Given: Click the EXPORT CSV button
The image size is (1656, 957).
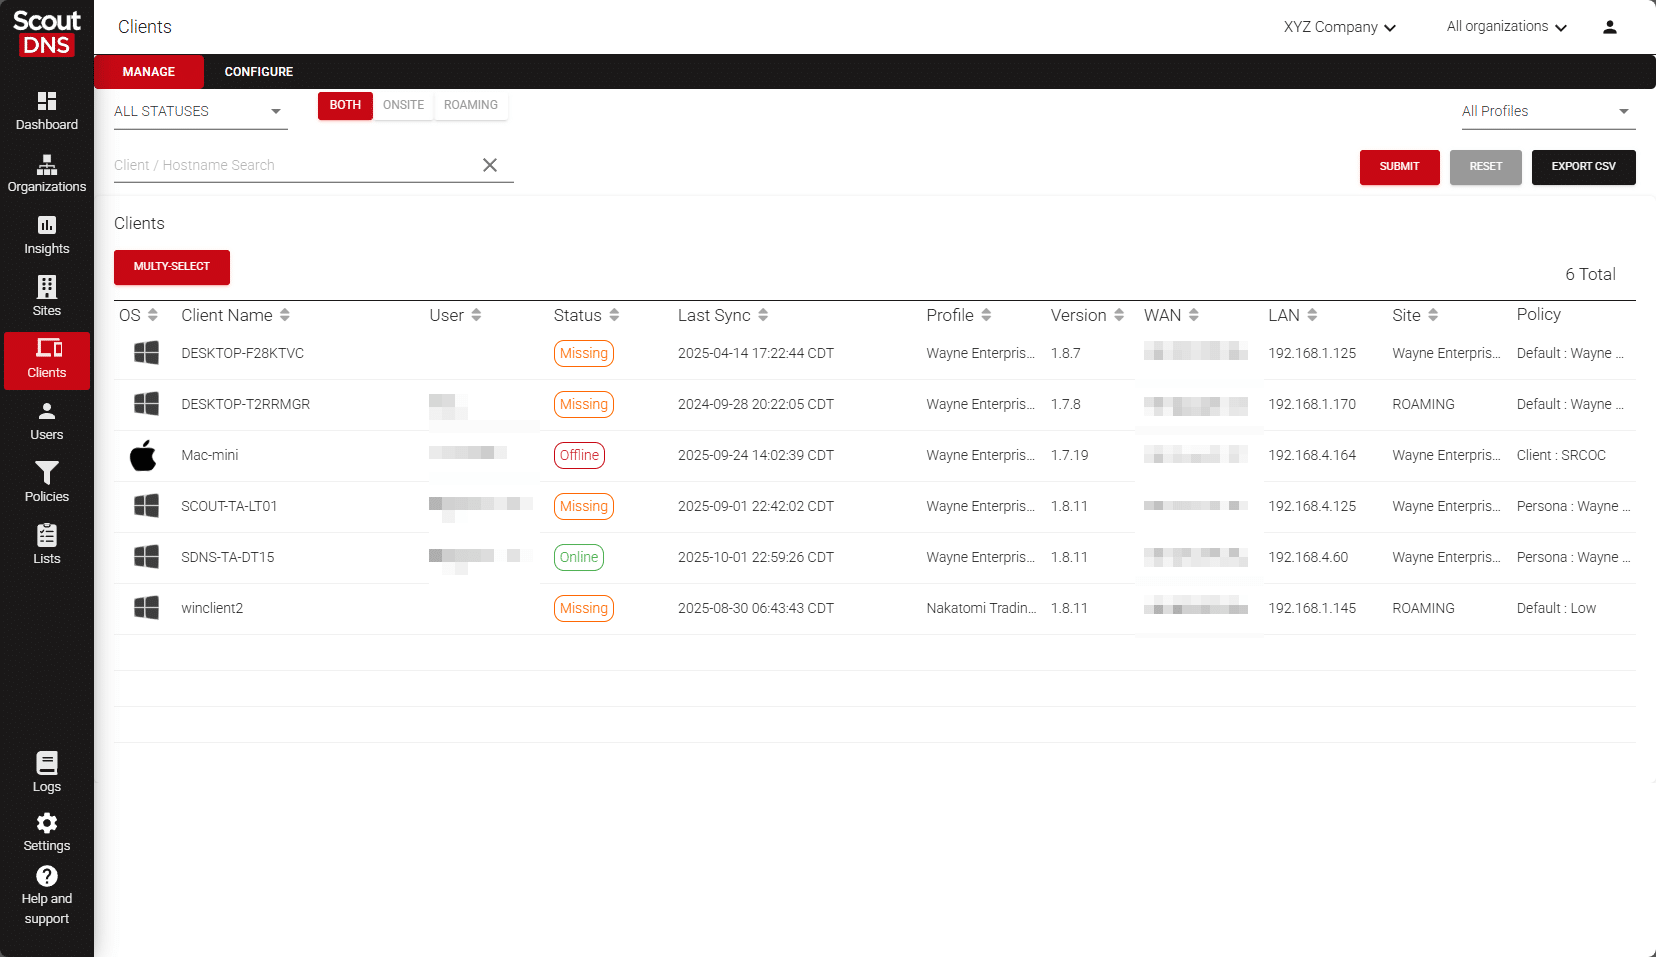Looking at the screenshot, I should click(x=1583, y=167).
